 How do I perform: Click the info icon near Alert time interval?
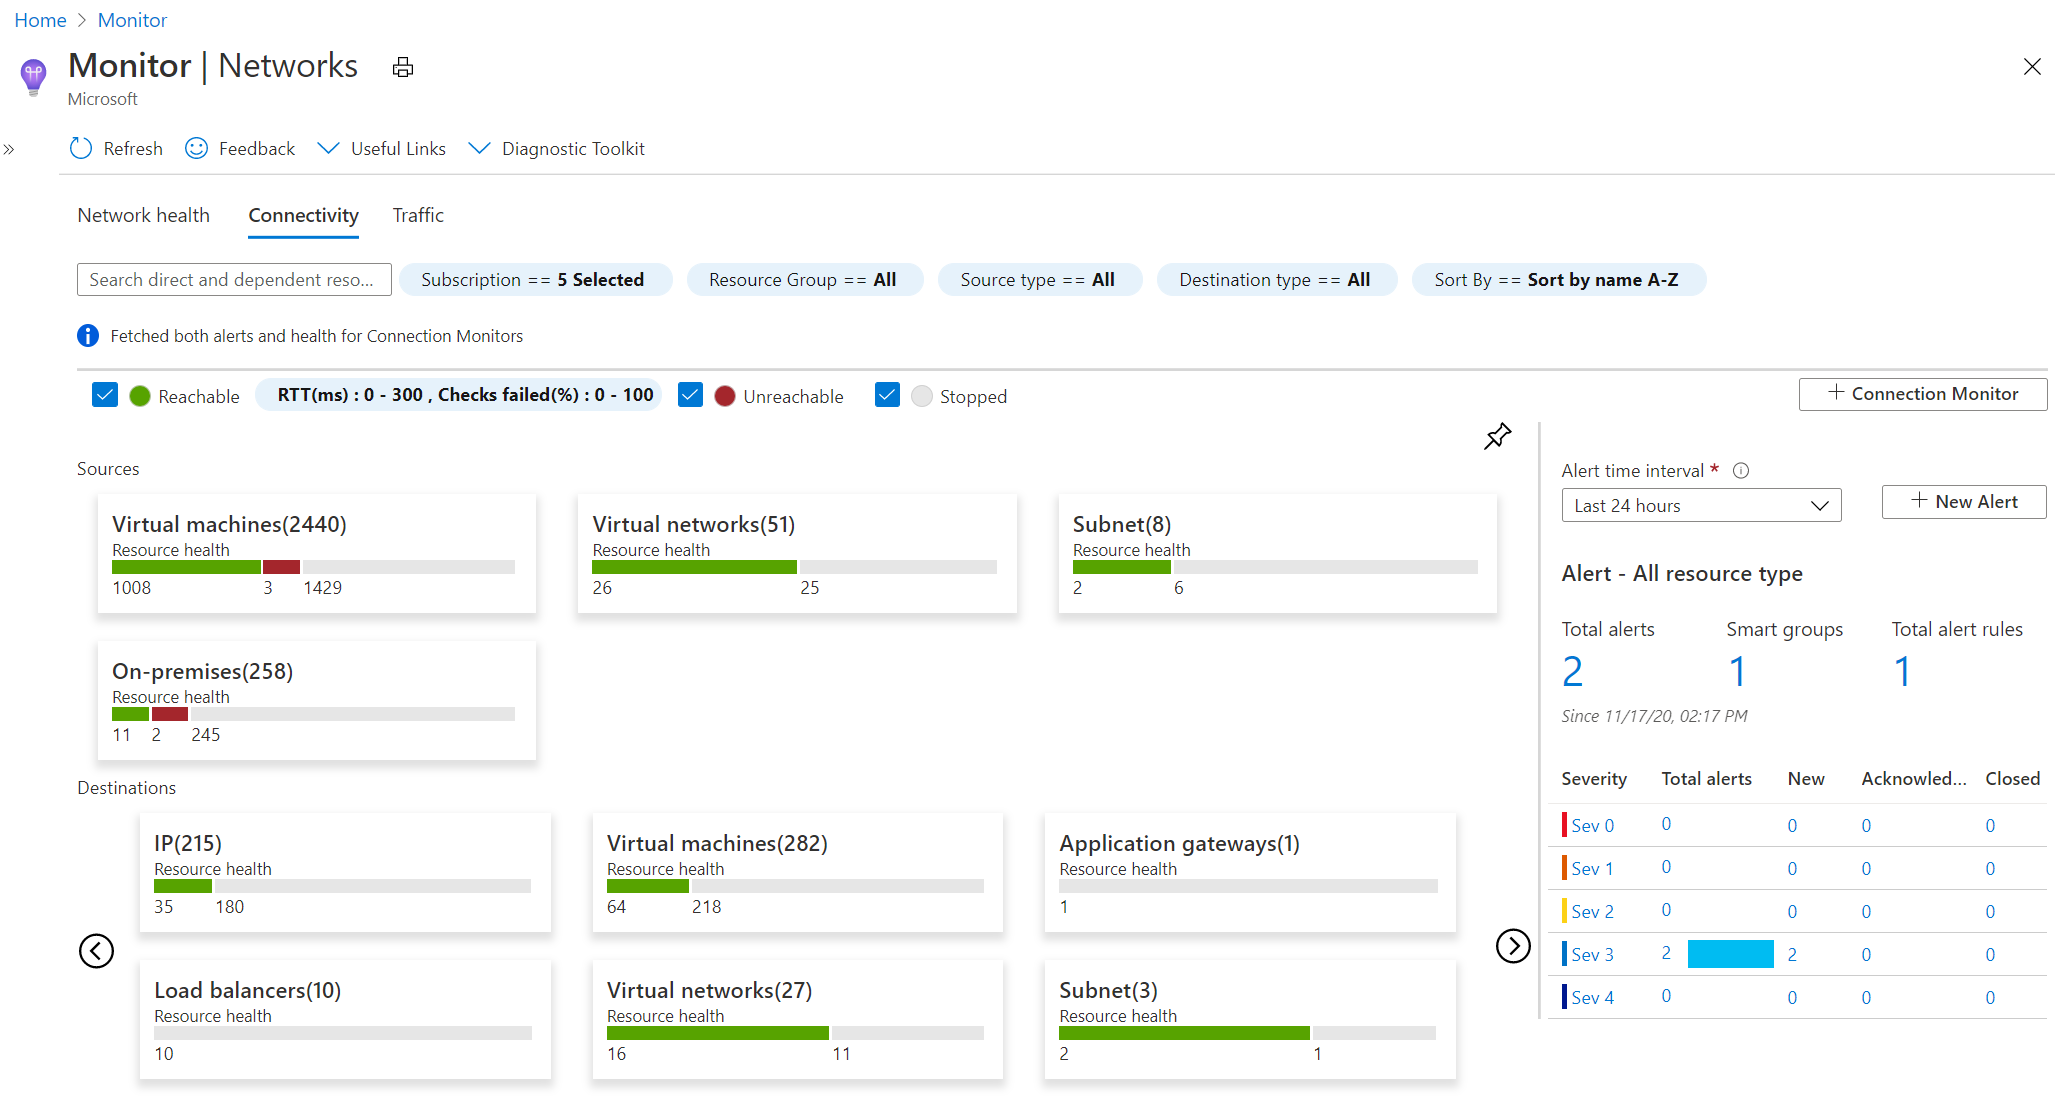1741,470
